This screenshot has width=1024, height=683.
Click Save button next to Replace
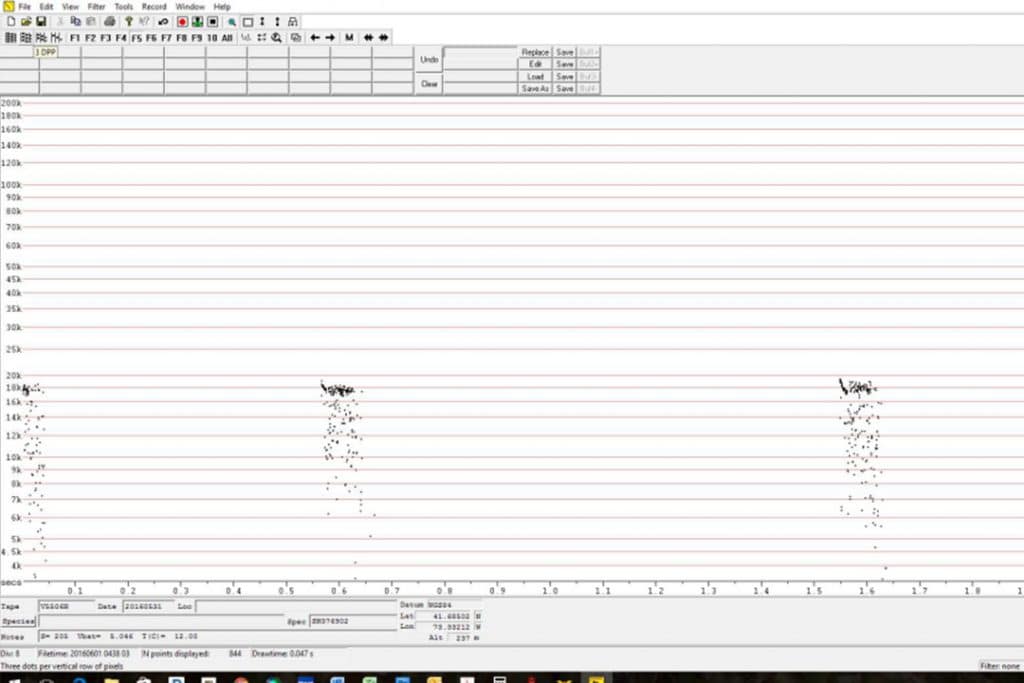[564, 52]
